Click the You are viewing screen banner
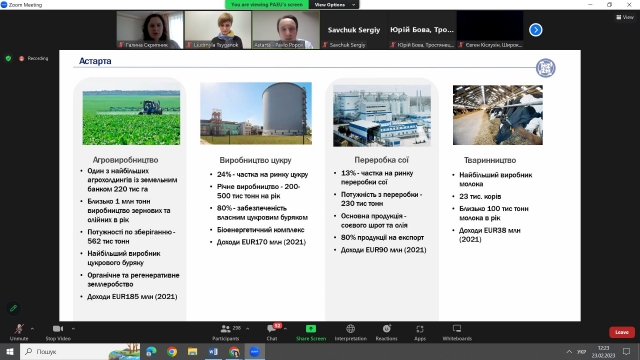The image size is (640, 360). tap(267, 4)
